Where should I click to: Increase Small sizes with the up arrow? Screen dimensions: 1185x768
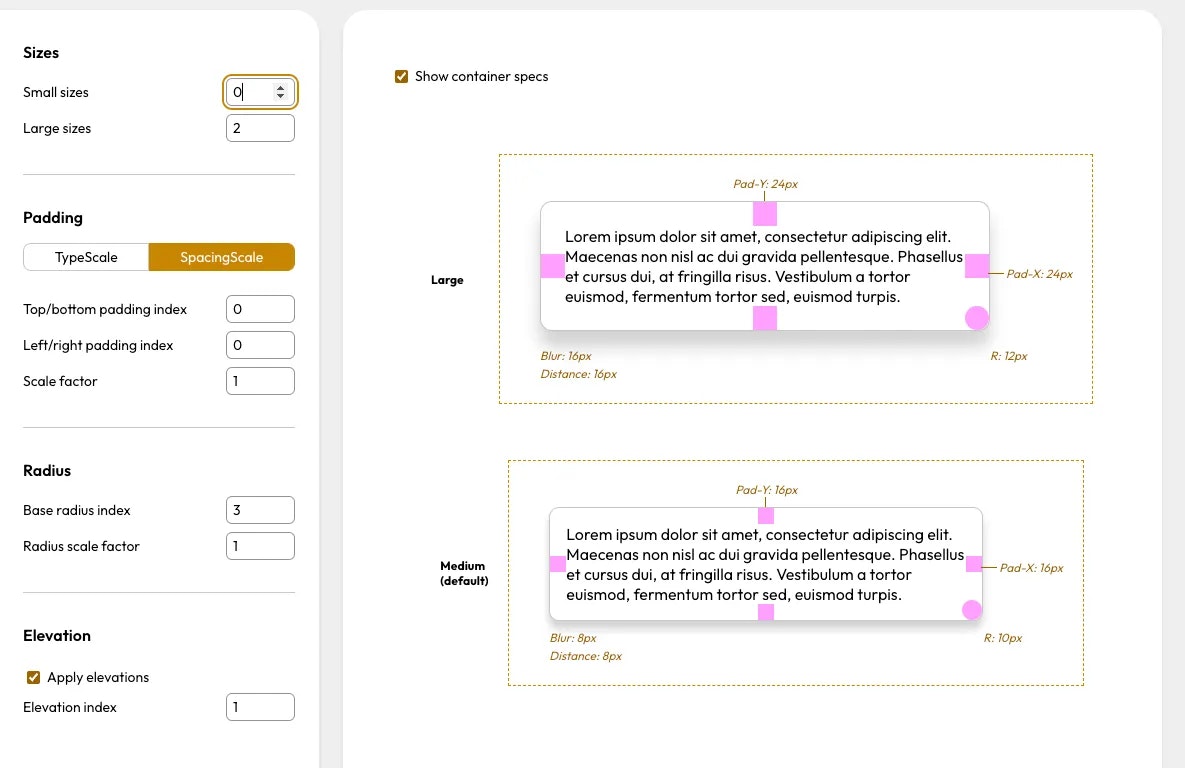[280, 88]
